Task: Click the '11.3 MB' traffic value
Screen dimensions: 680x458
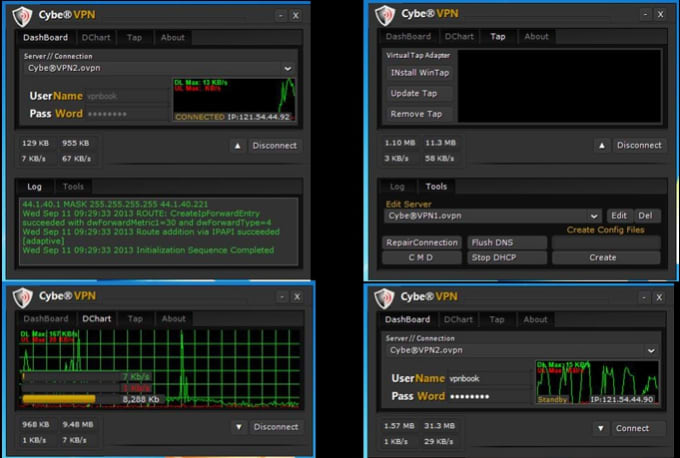Action: tap(440, 143)
